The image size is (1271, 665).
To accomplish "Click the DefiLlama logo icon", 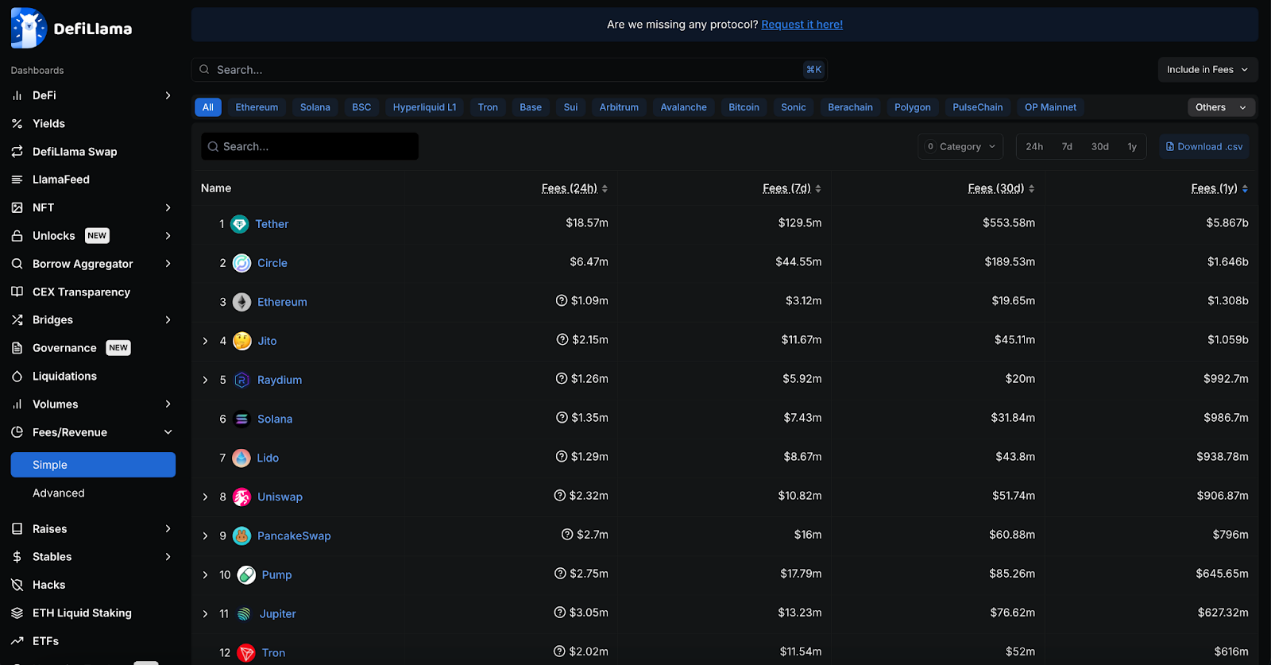I will (29, 28).
